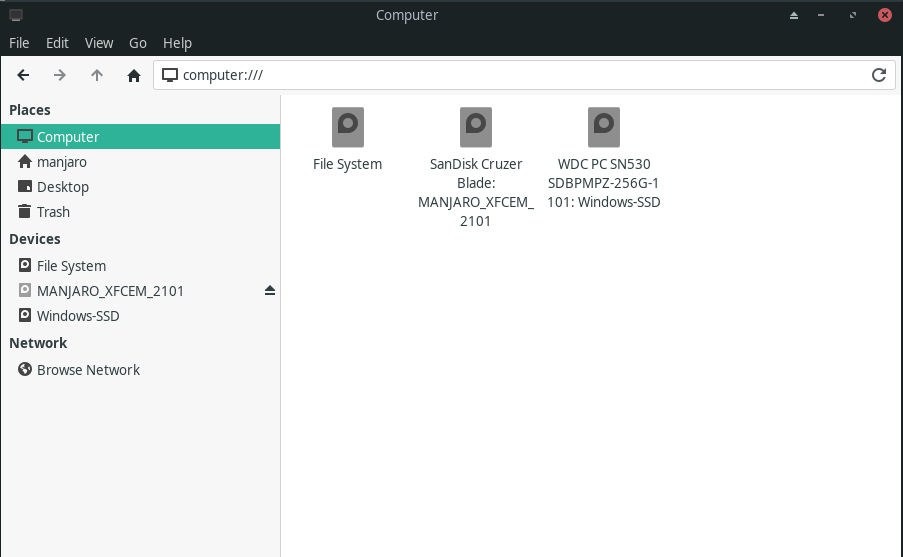This screenshot has height=557, width=903.
Task: Open the Edit menu
Action: (57, 43)
